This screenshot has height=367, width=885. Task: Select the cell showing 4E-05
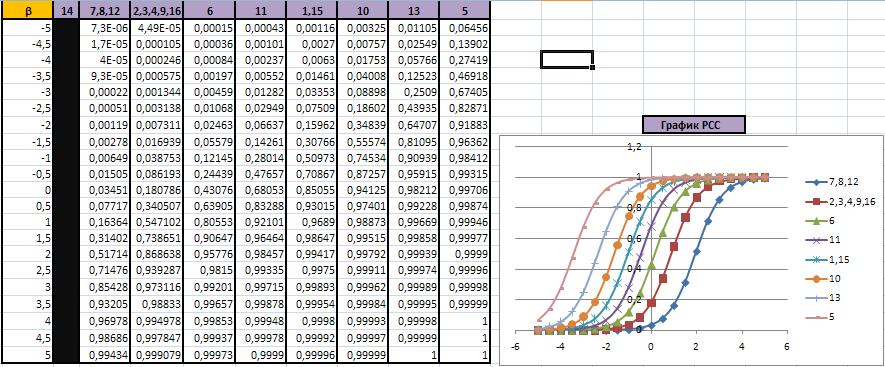point(105,59)
